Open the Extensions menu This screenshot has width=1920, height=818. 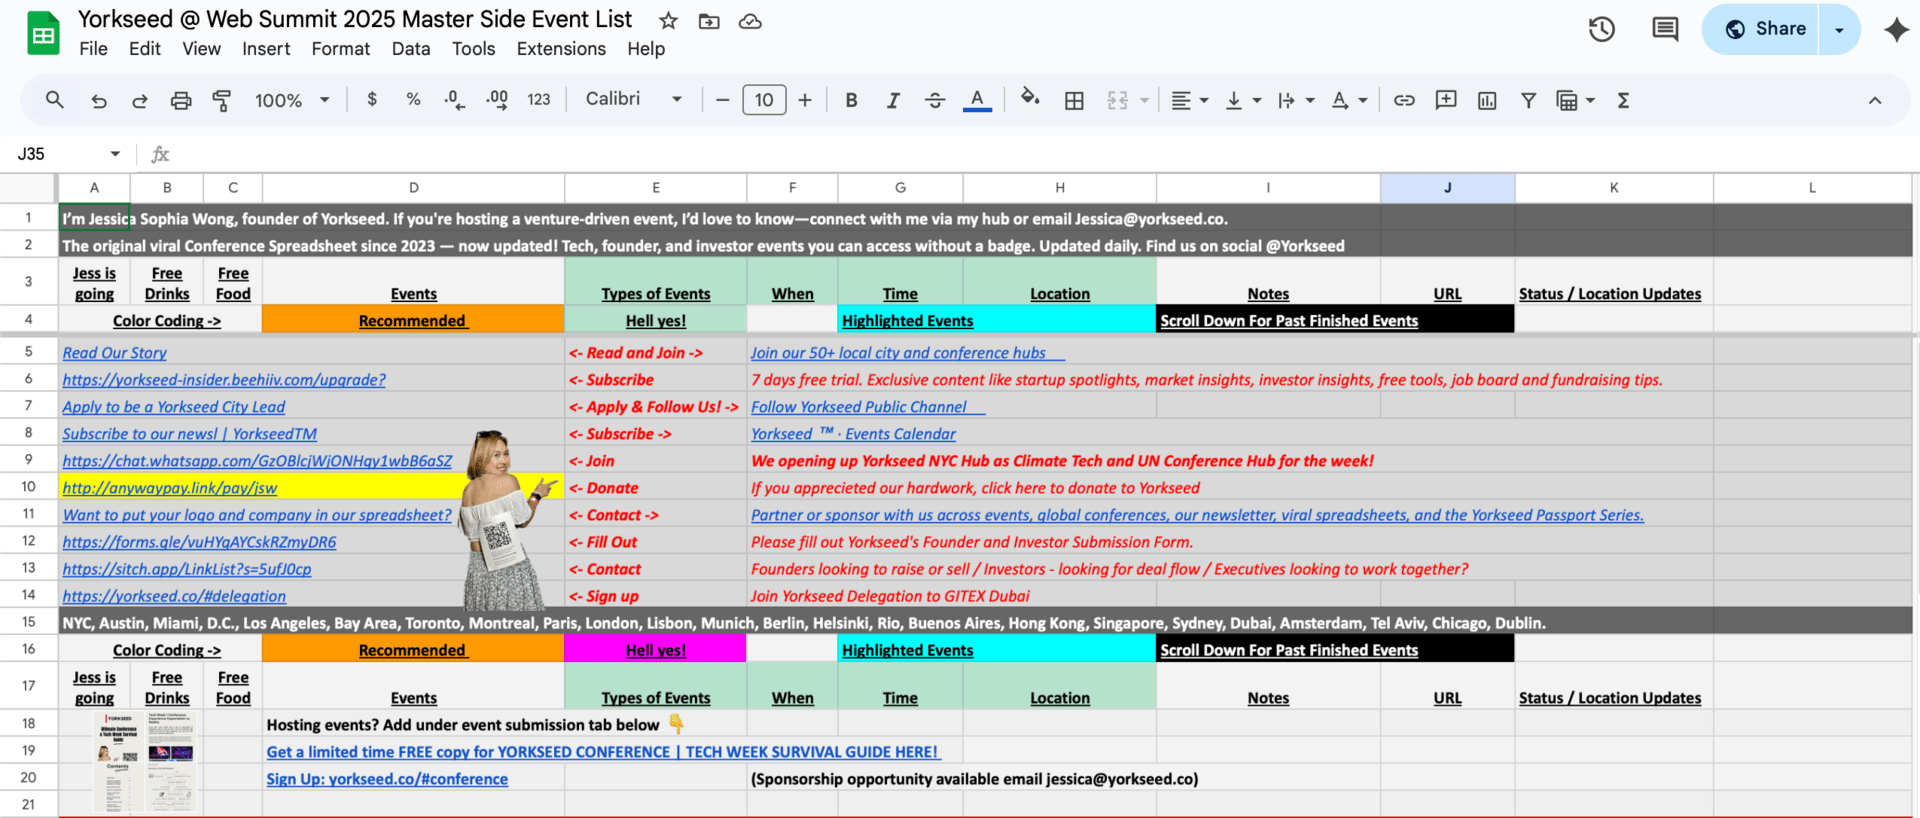click(x=561, y=49)
